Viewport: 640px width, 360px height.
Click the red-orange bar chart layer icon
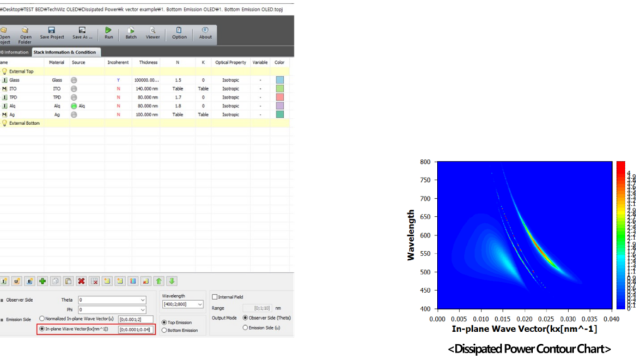146,281
